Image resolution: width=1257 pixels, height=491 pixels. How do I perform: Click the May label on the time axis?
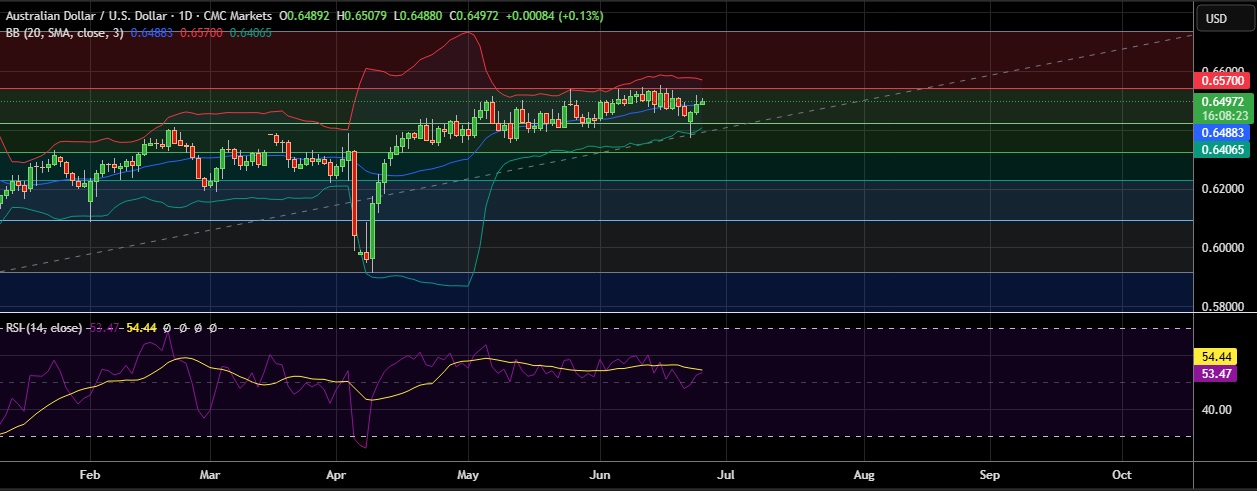pos(469,476)
